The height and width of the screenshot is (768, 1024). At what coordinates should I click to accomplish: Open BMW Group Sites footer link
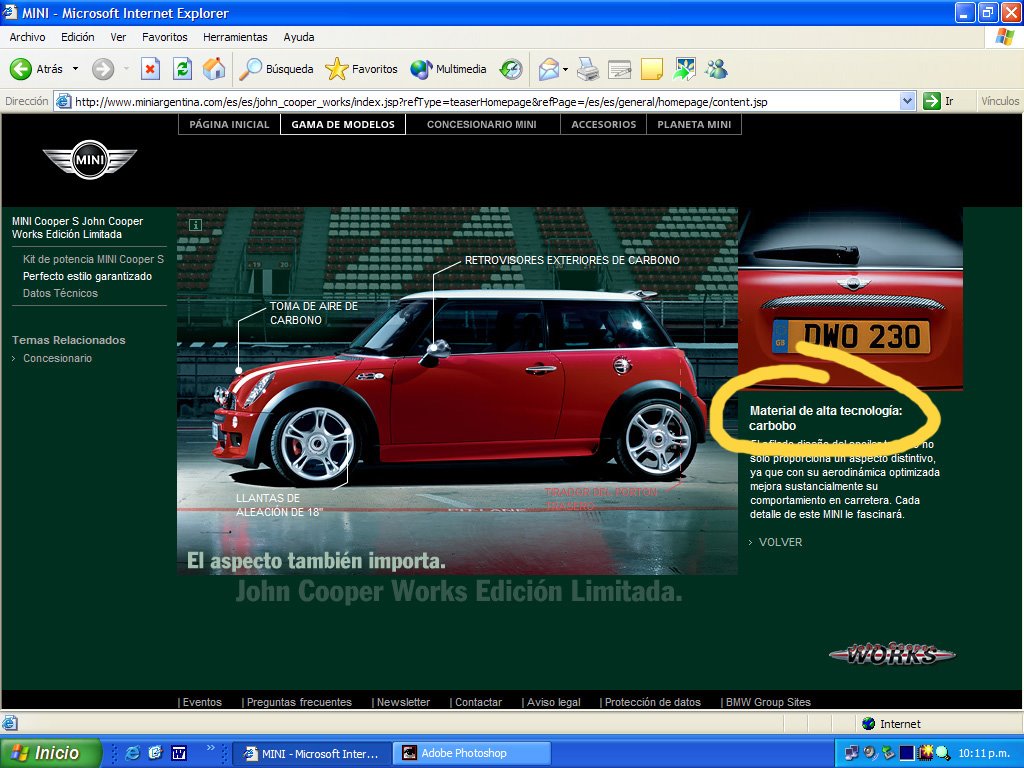768,702
